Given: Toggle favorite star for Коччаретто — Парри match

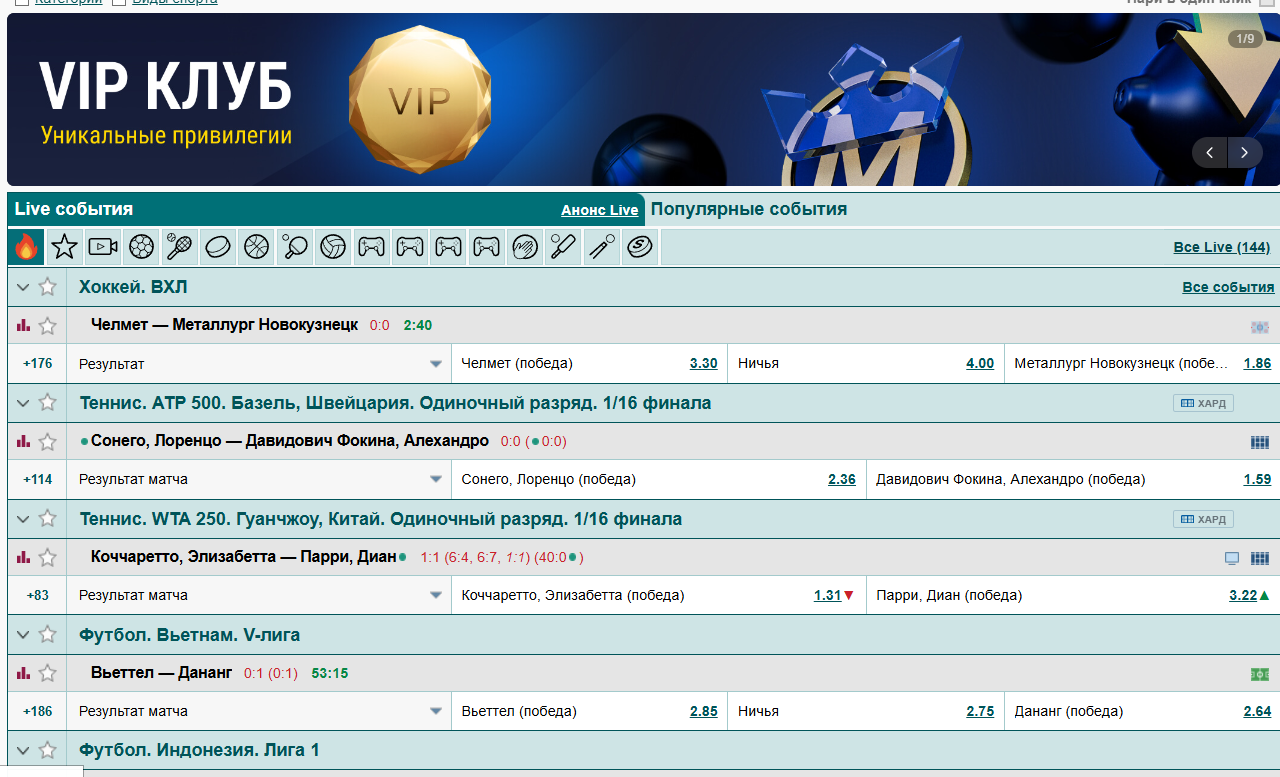Looking at the screenshot, I should (x=47, y=557).
